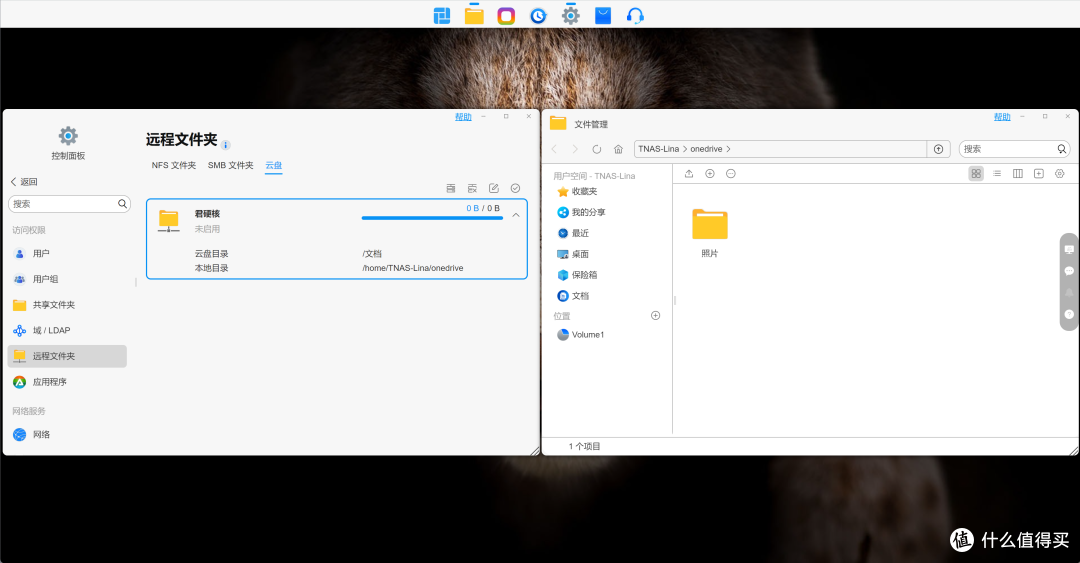
Task: Click the edit pencil icon in remote folders
Action: coord(494,188)
